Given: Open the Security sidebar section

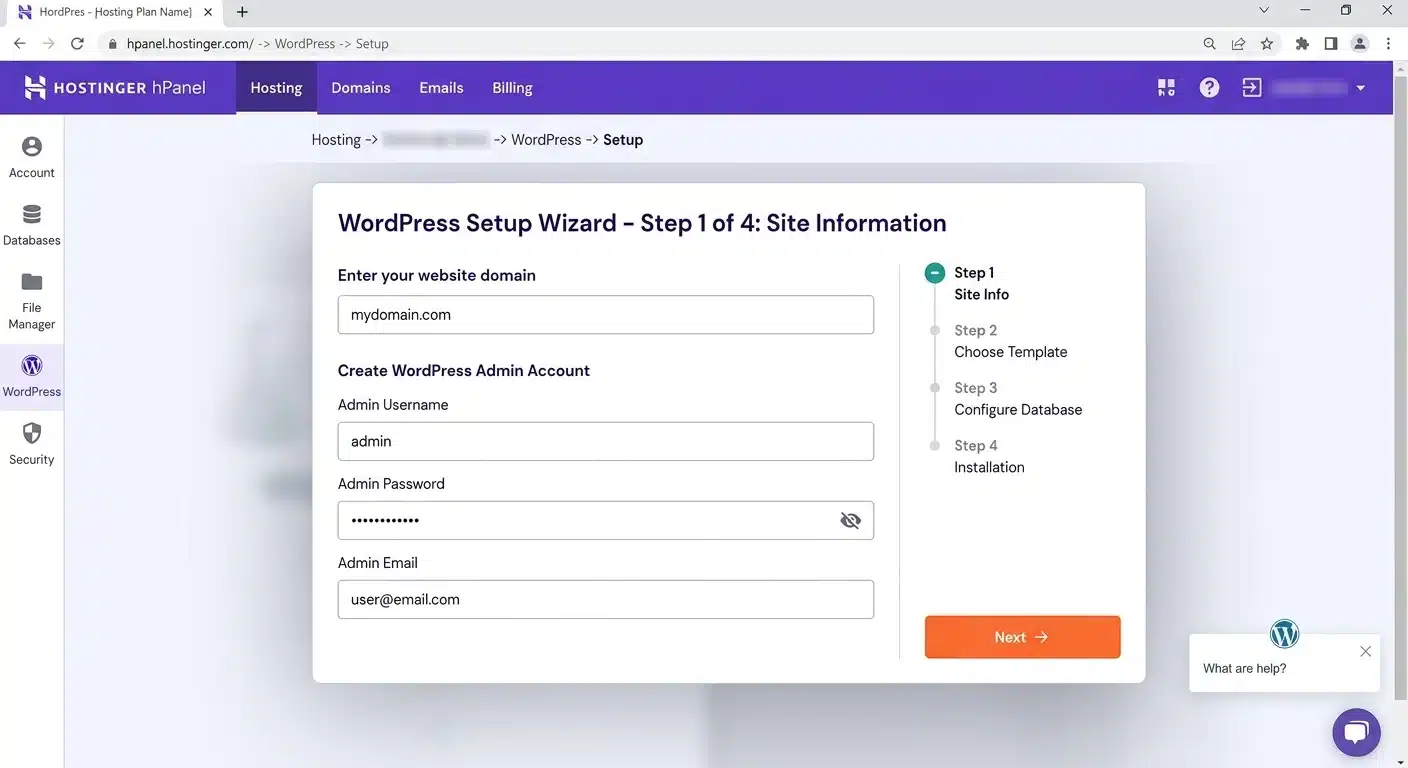Looking at the screenshot, I should click(32, 445).
